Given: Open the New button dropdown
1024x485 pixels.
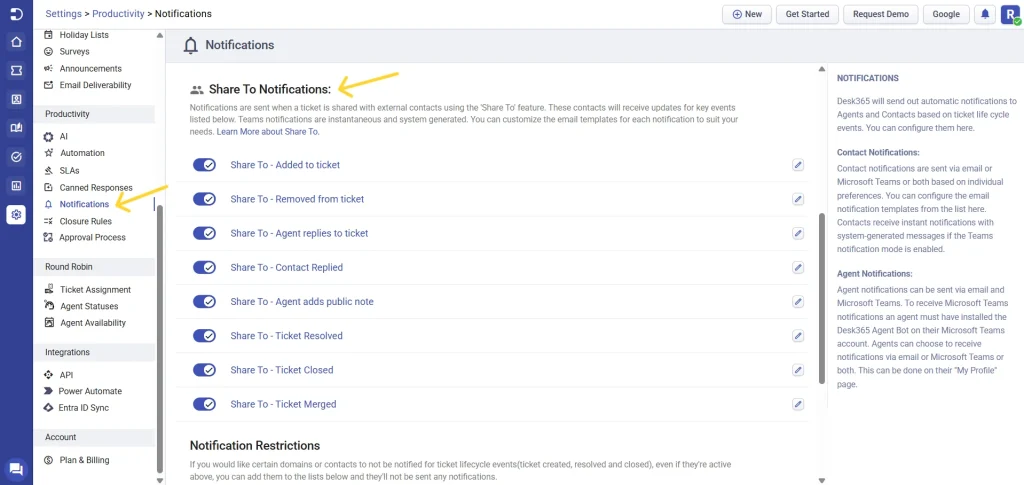Looking at the screenshot, I should (x=746, y=14).
